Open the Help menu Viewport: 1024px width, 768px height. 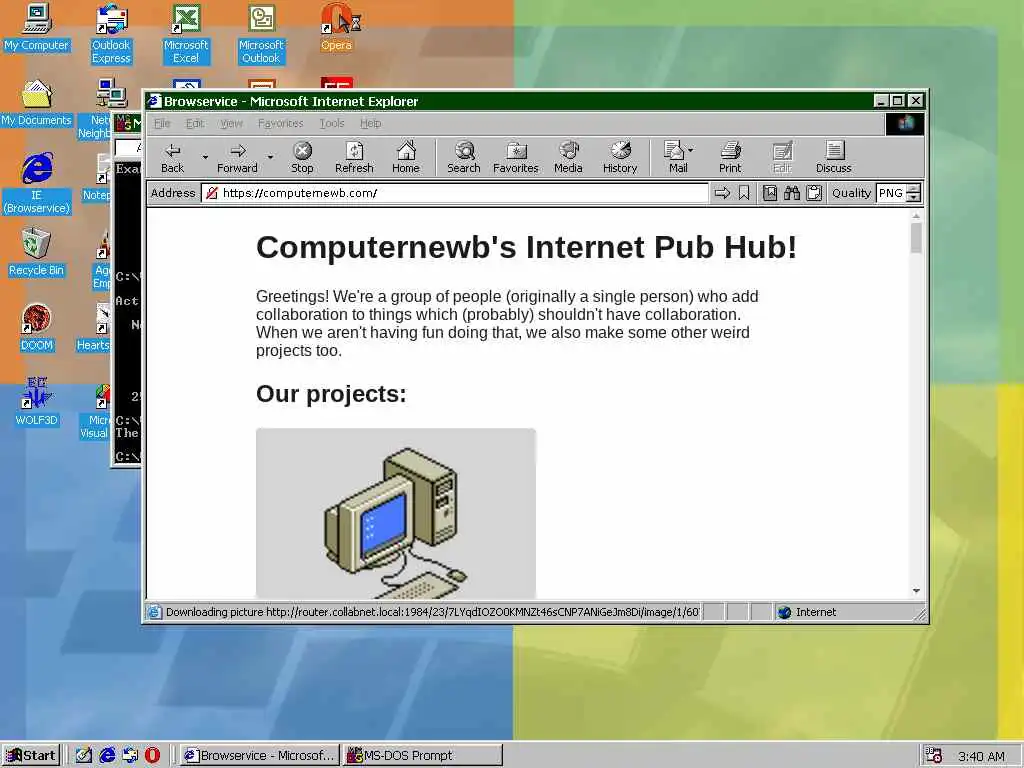[x=371, y=123]
